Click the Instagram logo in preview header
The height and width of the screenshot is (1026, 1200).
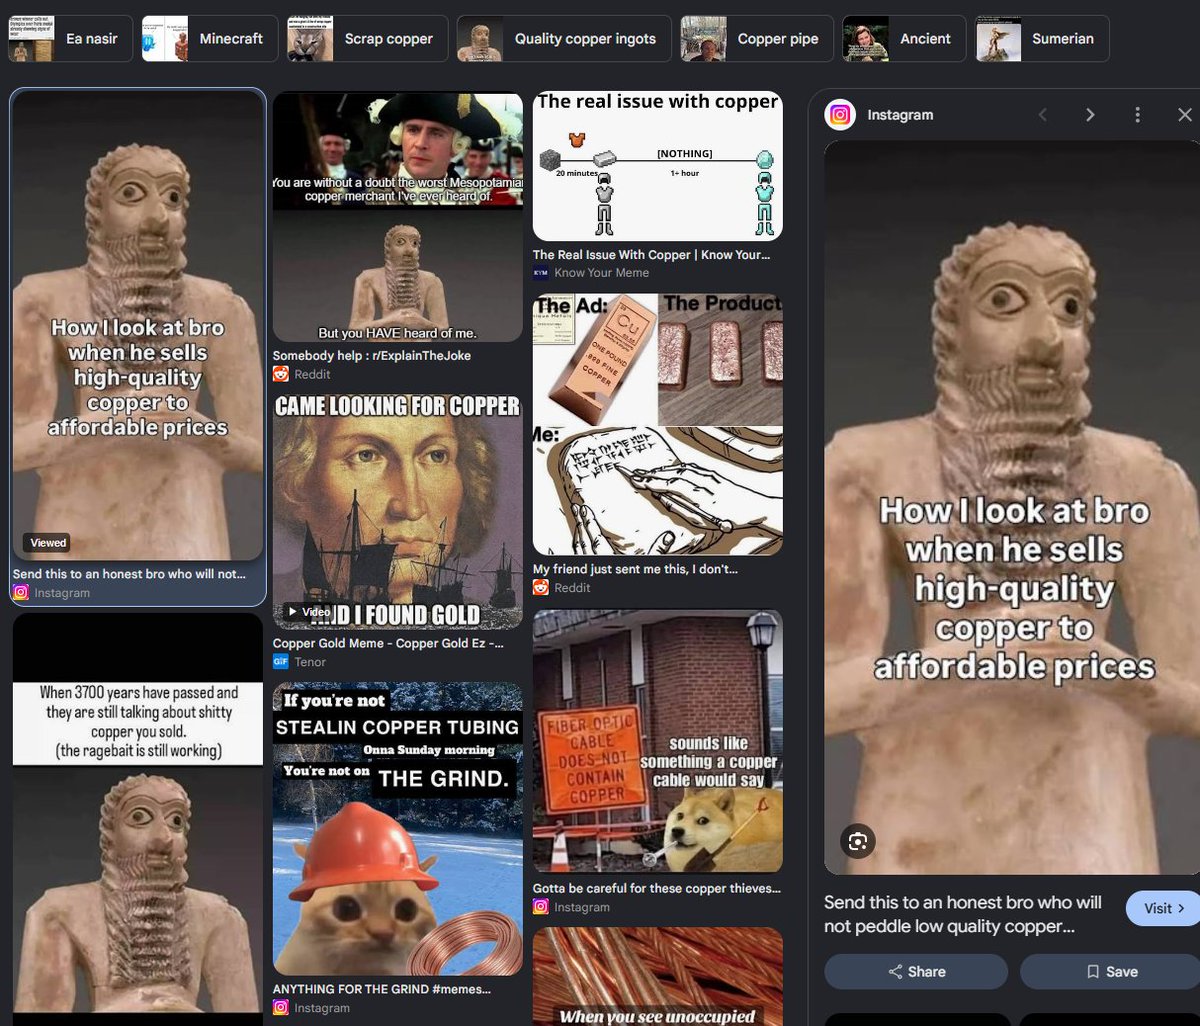(840, 115)
